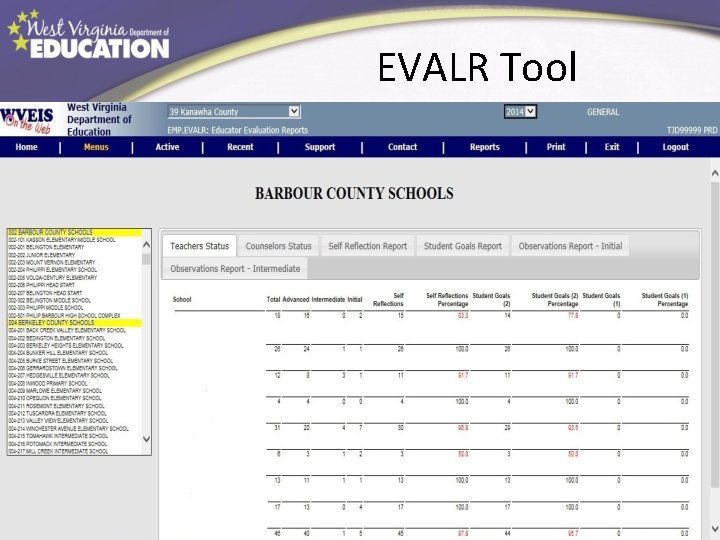Click the WVEIS On the Web logo
Viewport: 720px width, 540px height.
pyautogui.click(x=27, y=119)
